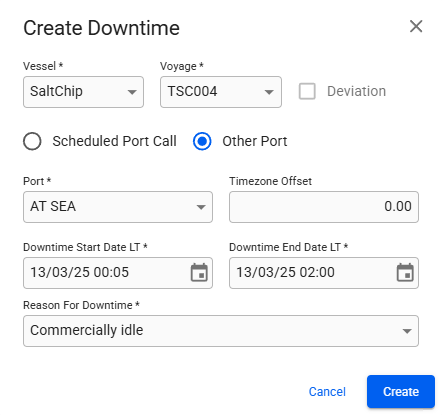The width and height of the screenshot is (442, 415).
Task: Open the Downtime End Date calendar picker
Action: click(405, 272)
